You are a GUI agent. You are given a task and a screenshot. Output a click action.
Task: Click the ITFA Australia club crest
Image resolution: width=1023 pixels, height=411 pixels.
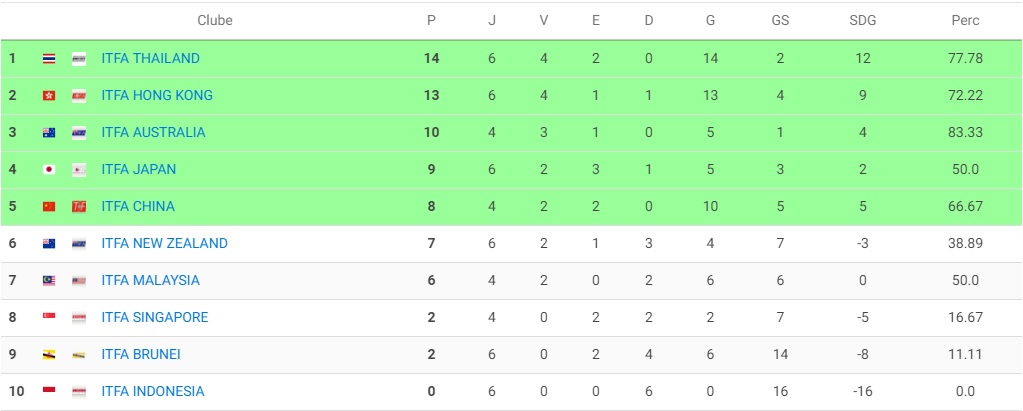click(79, 133)
